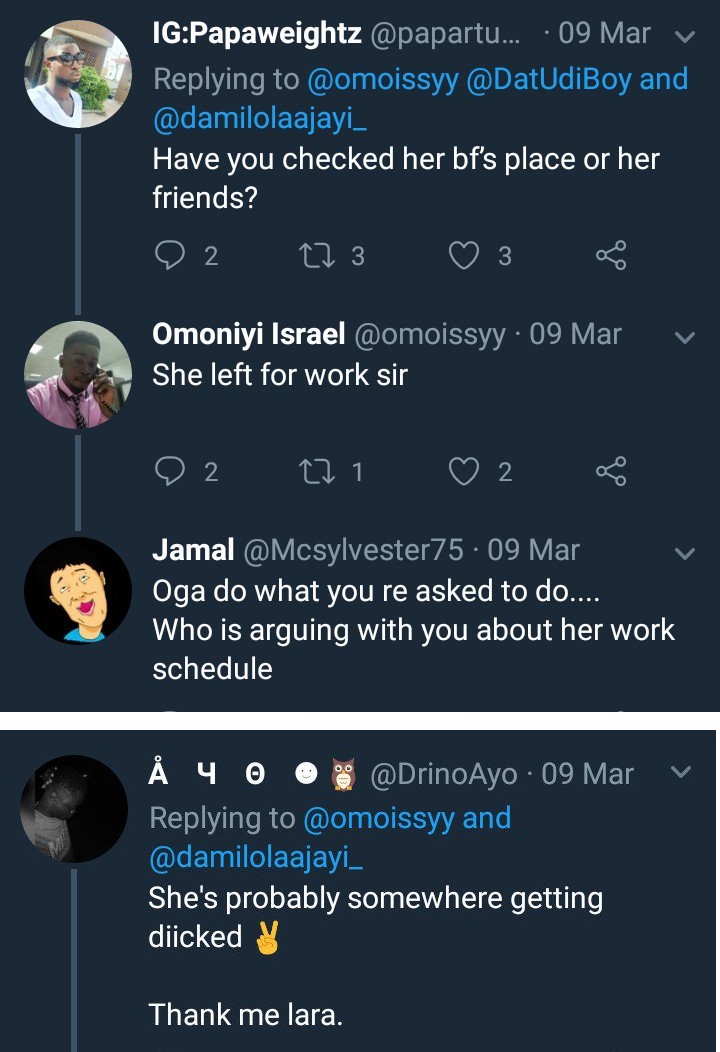Expand menu arrow on Omoniyi Israel's tweet
720x1052 pixels.
[685, 337]
